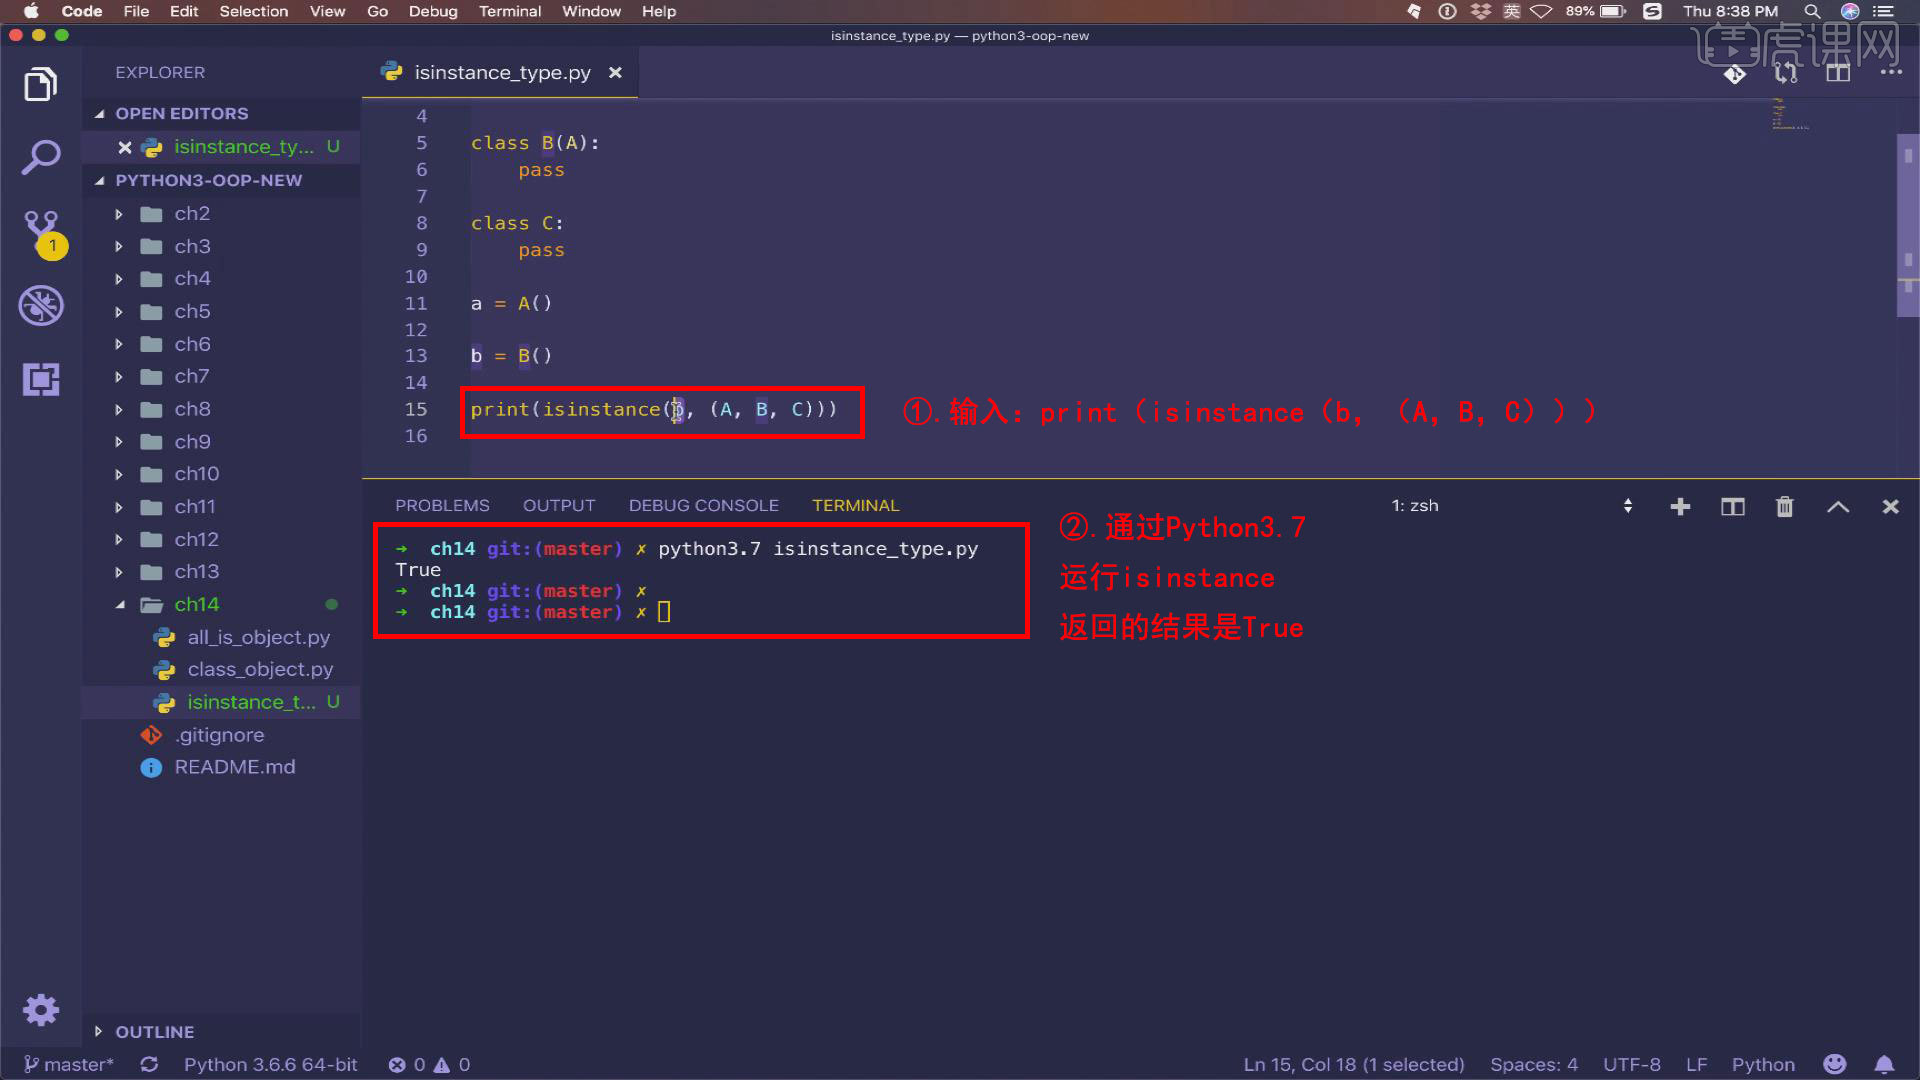Open all_is_object.py file
The width and height of the screenshot is (1920, 1080).
coord(220,638)
